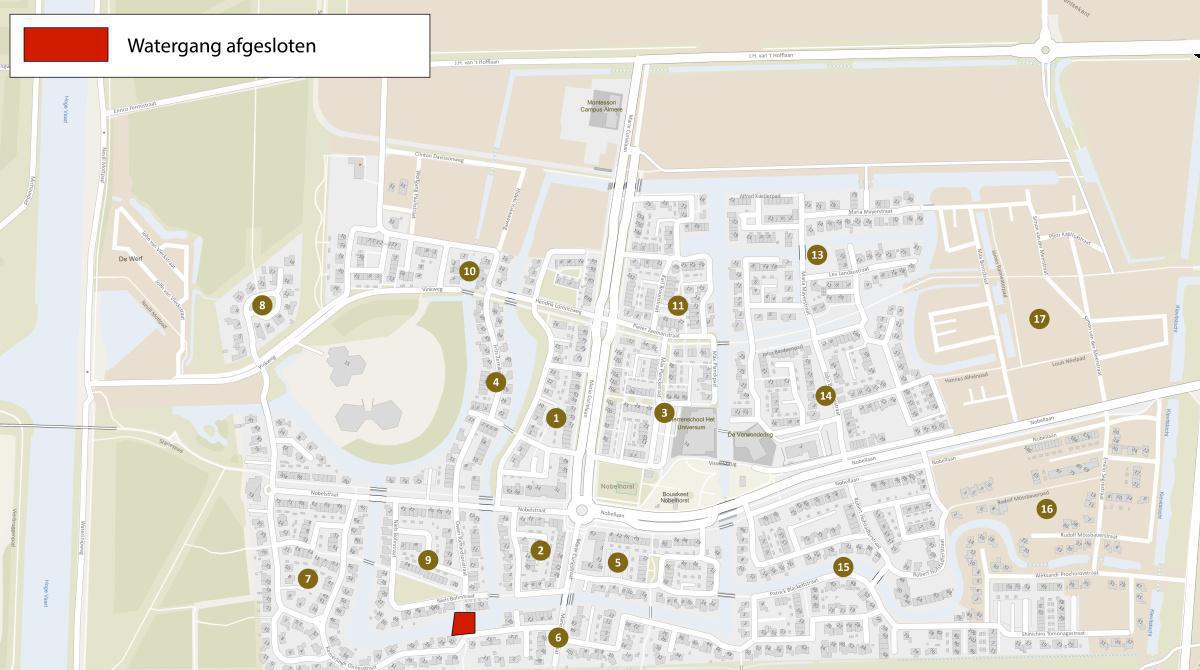Click numbered marker 1 on the map
Screen dimensions: 1200x670
coord(556,418)
